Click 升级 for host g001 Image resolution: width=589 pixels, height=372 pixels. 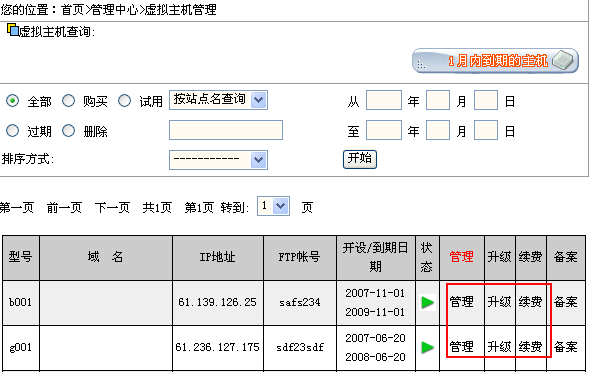pos(499,346)
